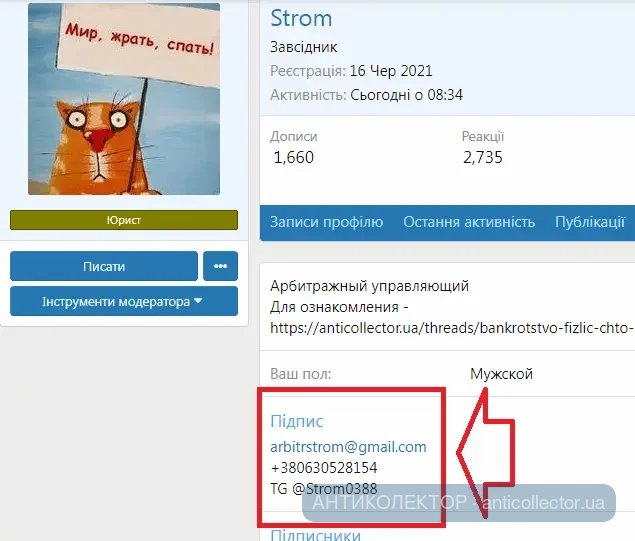Click the Писати button
This screenshot has height=541, width=635.
tap(104, 266)
